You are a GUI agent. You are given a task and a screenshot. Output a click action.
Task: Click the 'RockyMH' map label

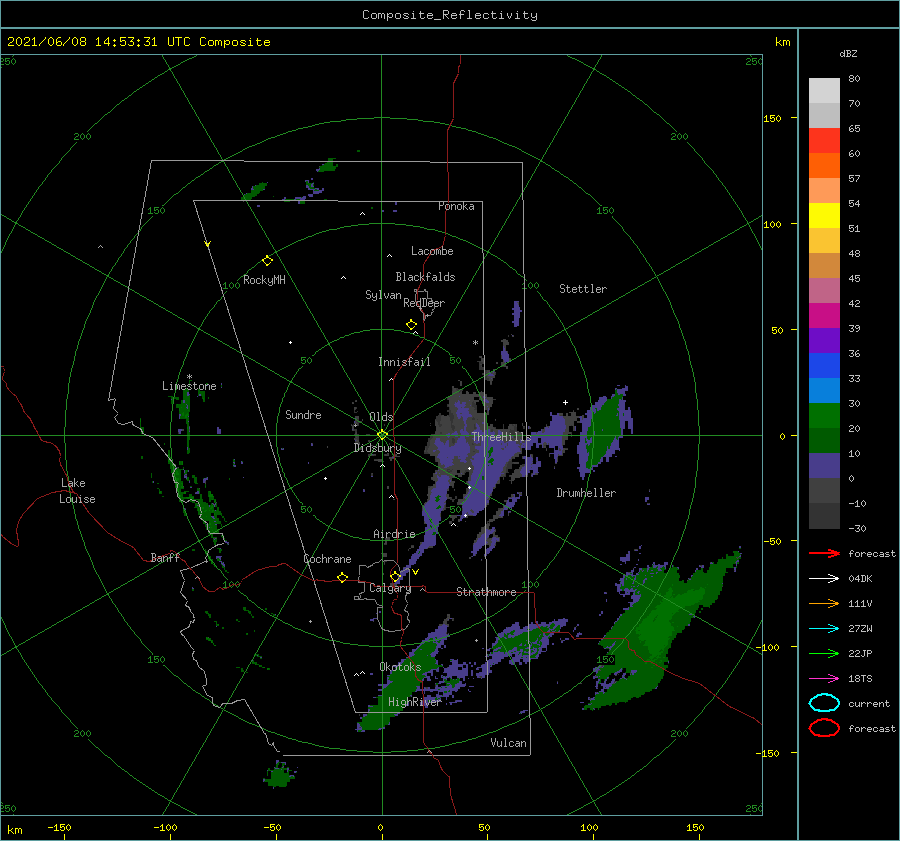click(264, 280)
